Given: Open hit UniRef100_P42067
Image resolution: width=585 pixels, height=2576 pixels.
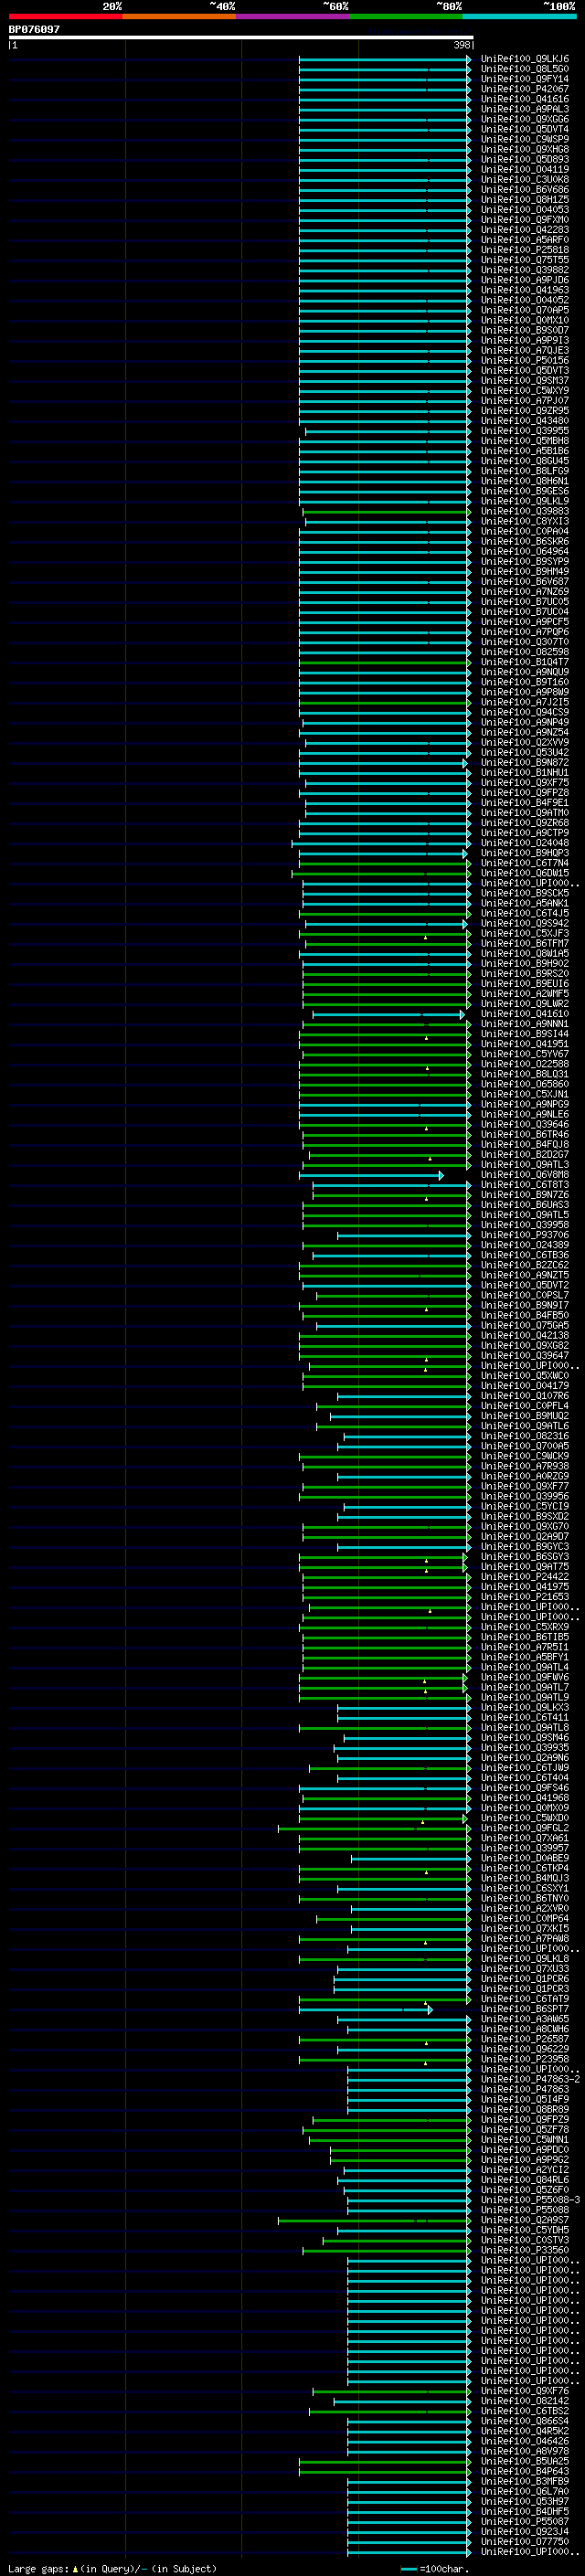Looking at the screenshot, I should [524, 89].
